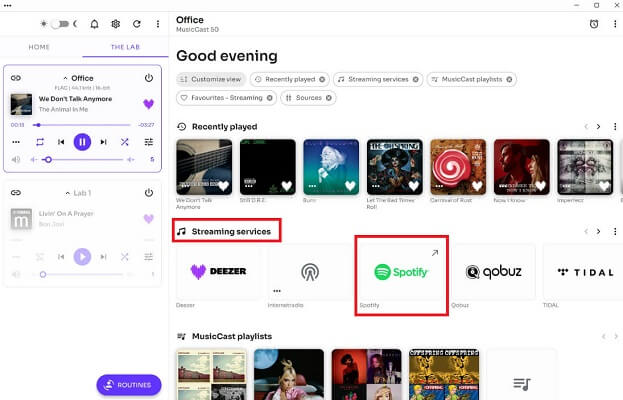Open the ROUTINES button
The image size is (623, 400).
pos(129,385)
